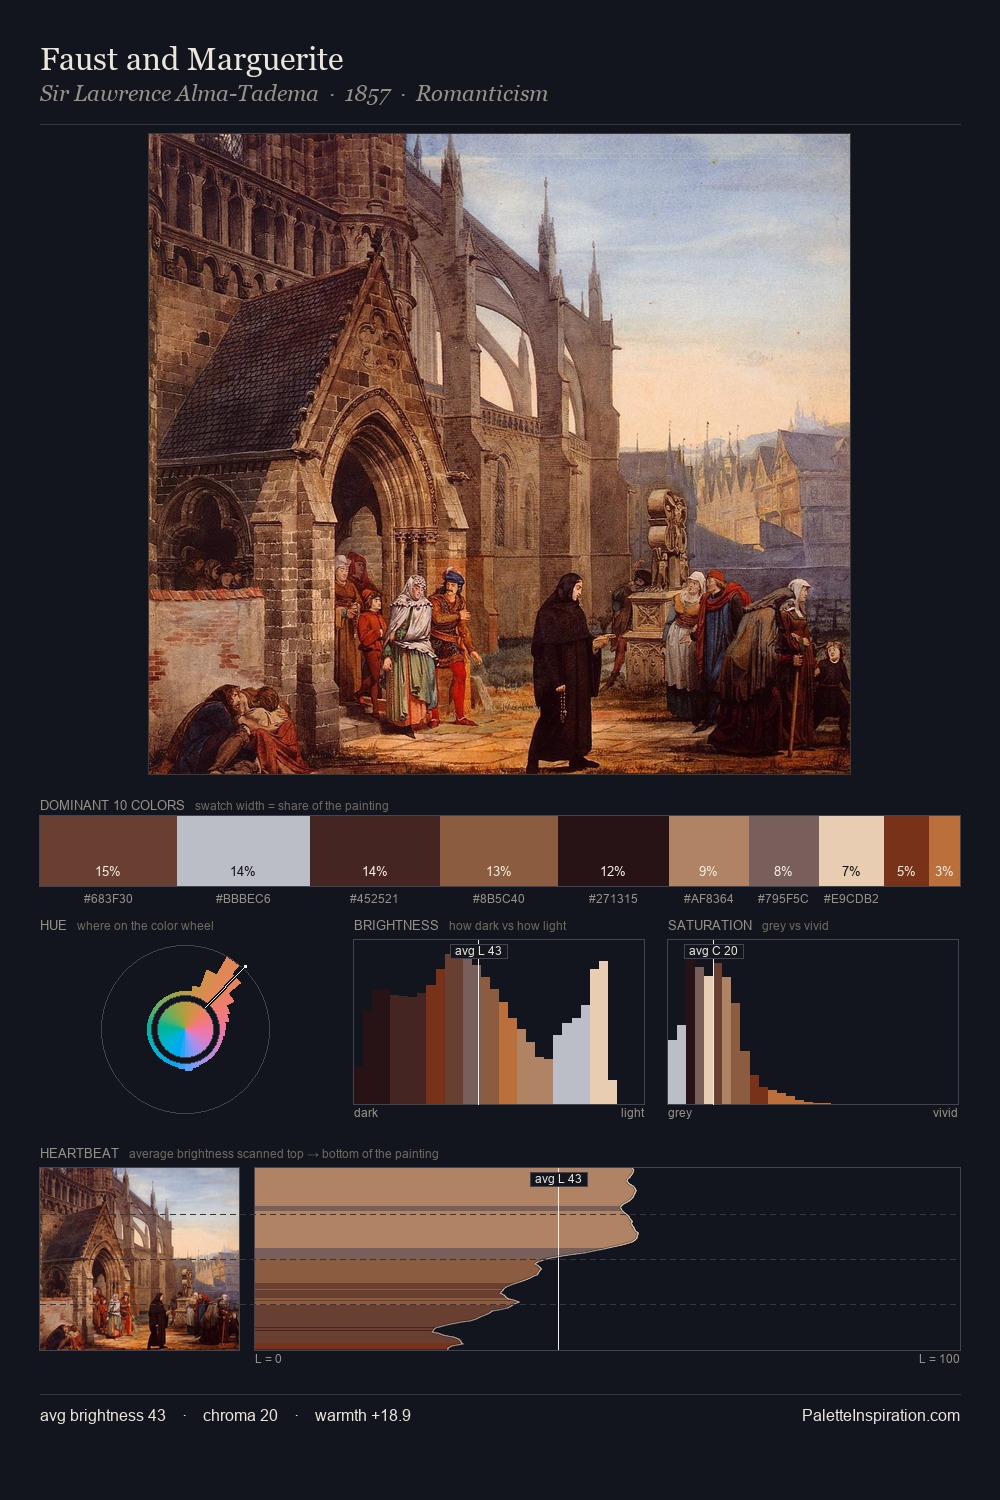Click the hex code #795F5C text

coord(784,899)
